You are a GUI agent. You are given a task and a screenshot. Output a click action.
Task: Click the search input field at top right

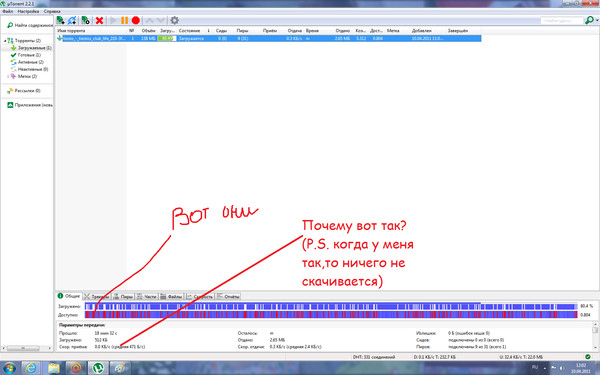tap(562, 21)
